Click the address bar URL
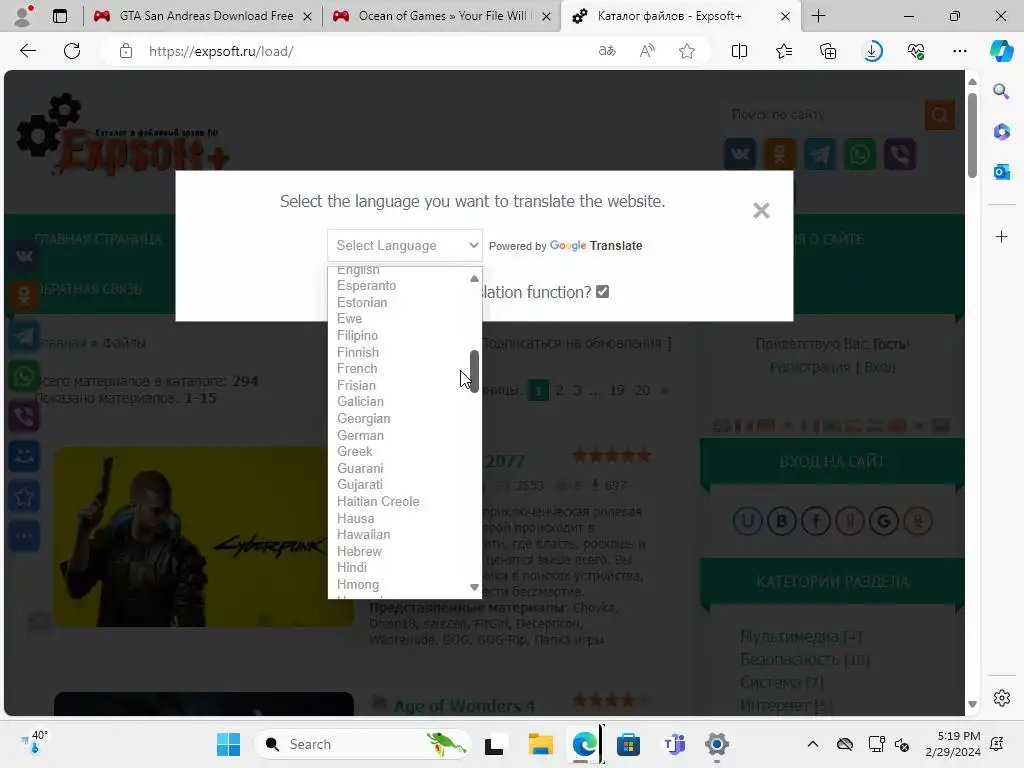1024x768 pixels. click(221, 51)
